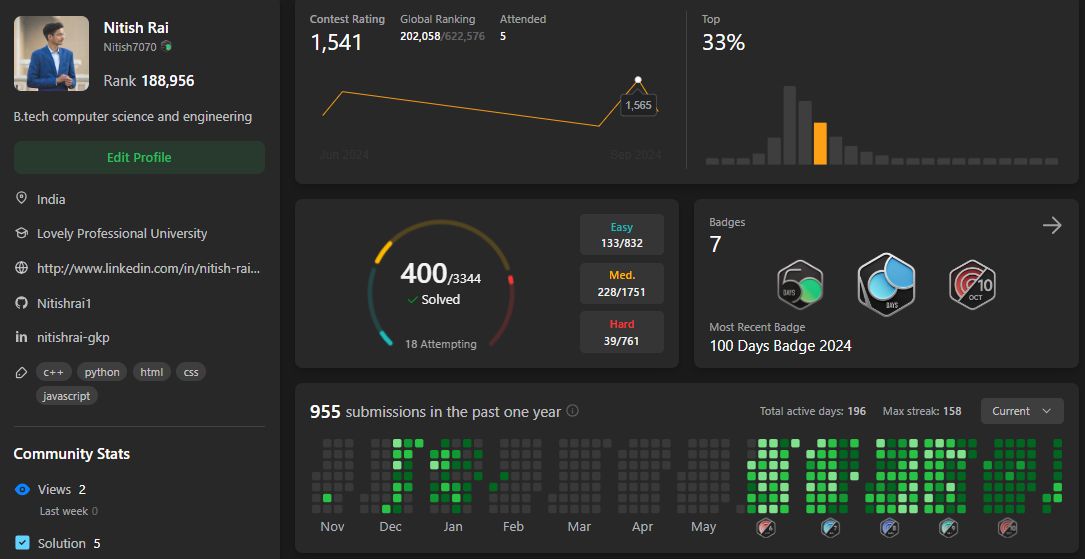The image size is (1085, 559).
Task: Click the verified badge icon beside Nitish7070
Action: coord(166,46)
